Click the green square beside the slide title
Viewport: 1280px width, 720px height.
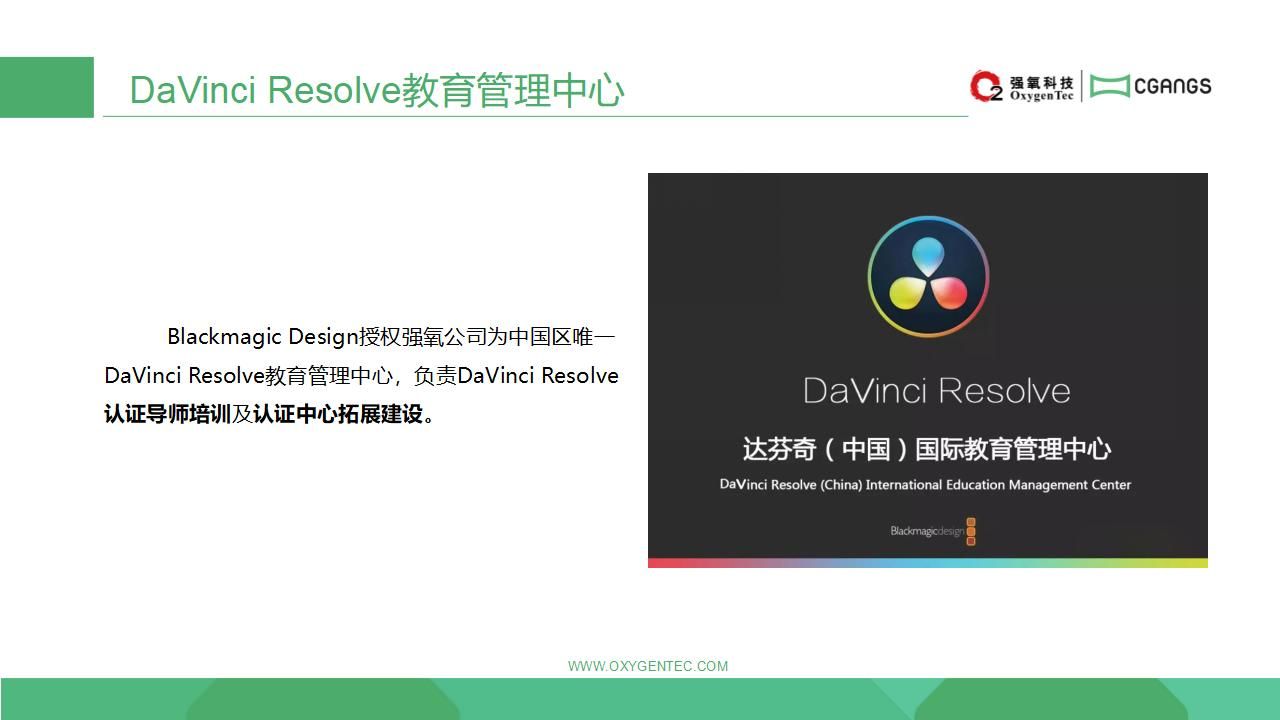tap(46, 87)
